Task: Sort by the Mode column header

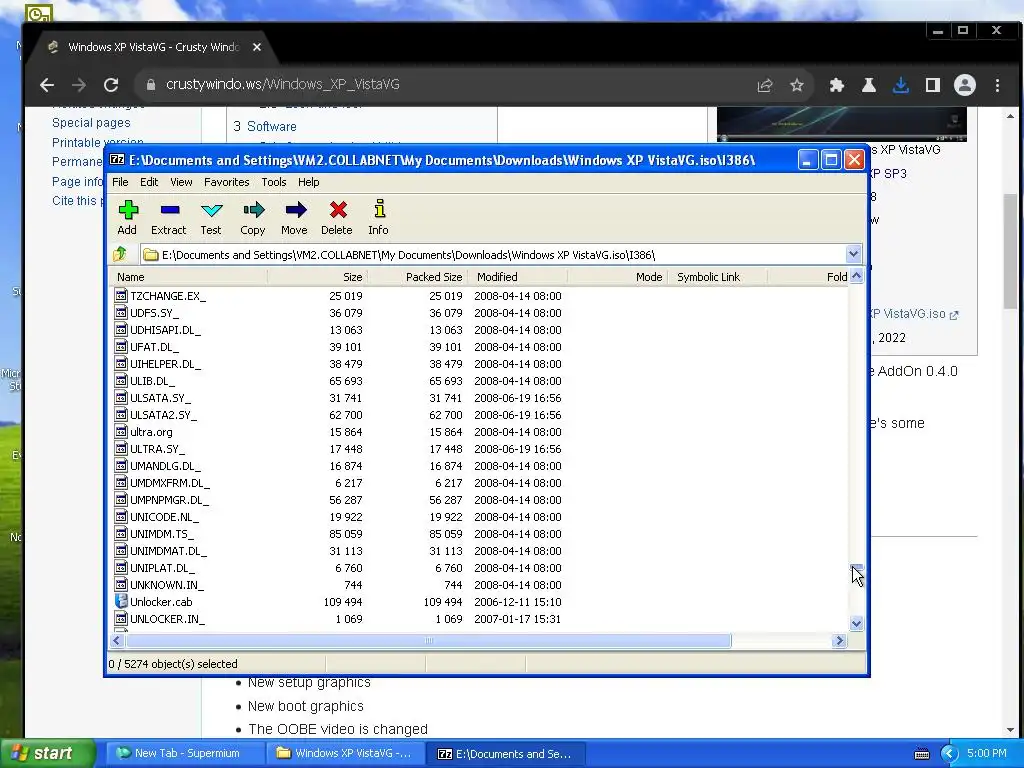Action: click(x=617, y=277)
